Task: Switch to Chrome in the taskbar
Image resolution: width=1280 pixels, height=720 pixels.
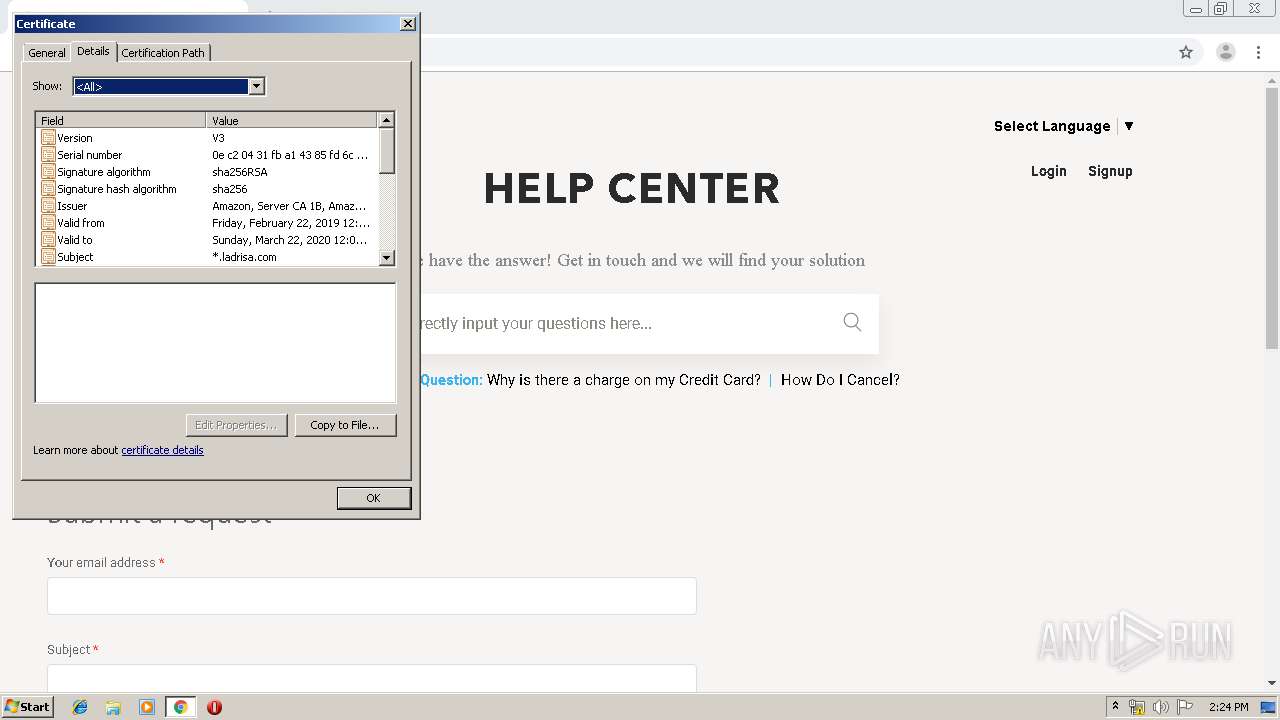Action: pos(180,707)
